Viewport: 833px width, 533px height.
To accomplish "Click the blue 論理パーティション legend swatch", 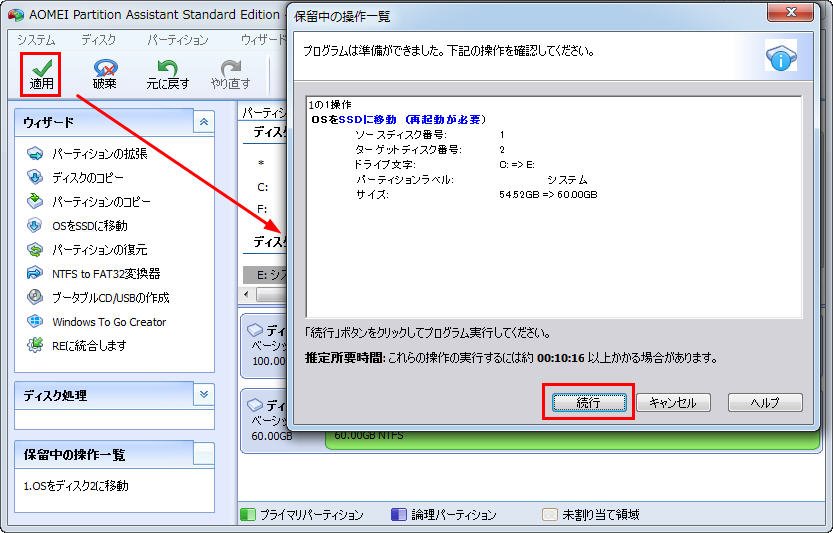I will coord(398,514).
